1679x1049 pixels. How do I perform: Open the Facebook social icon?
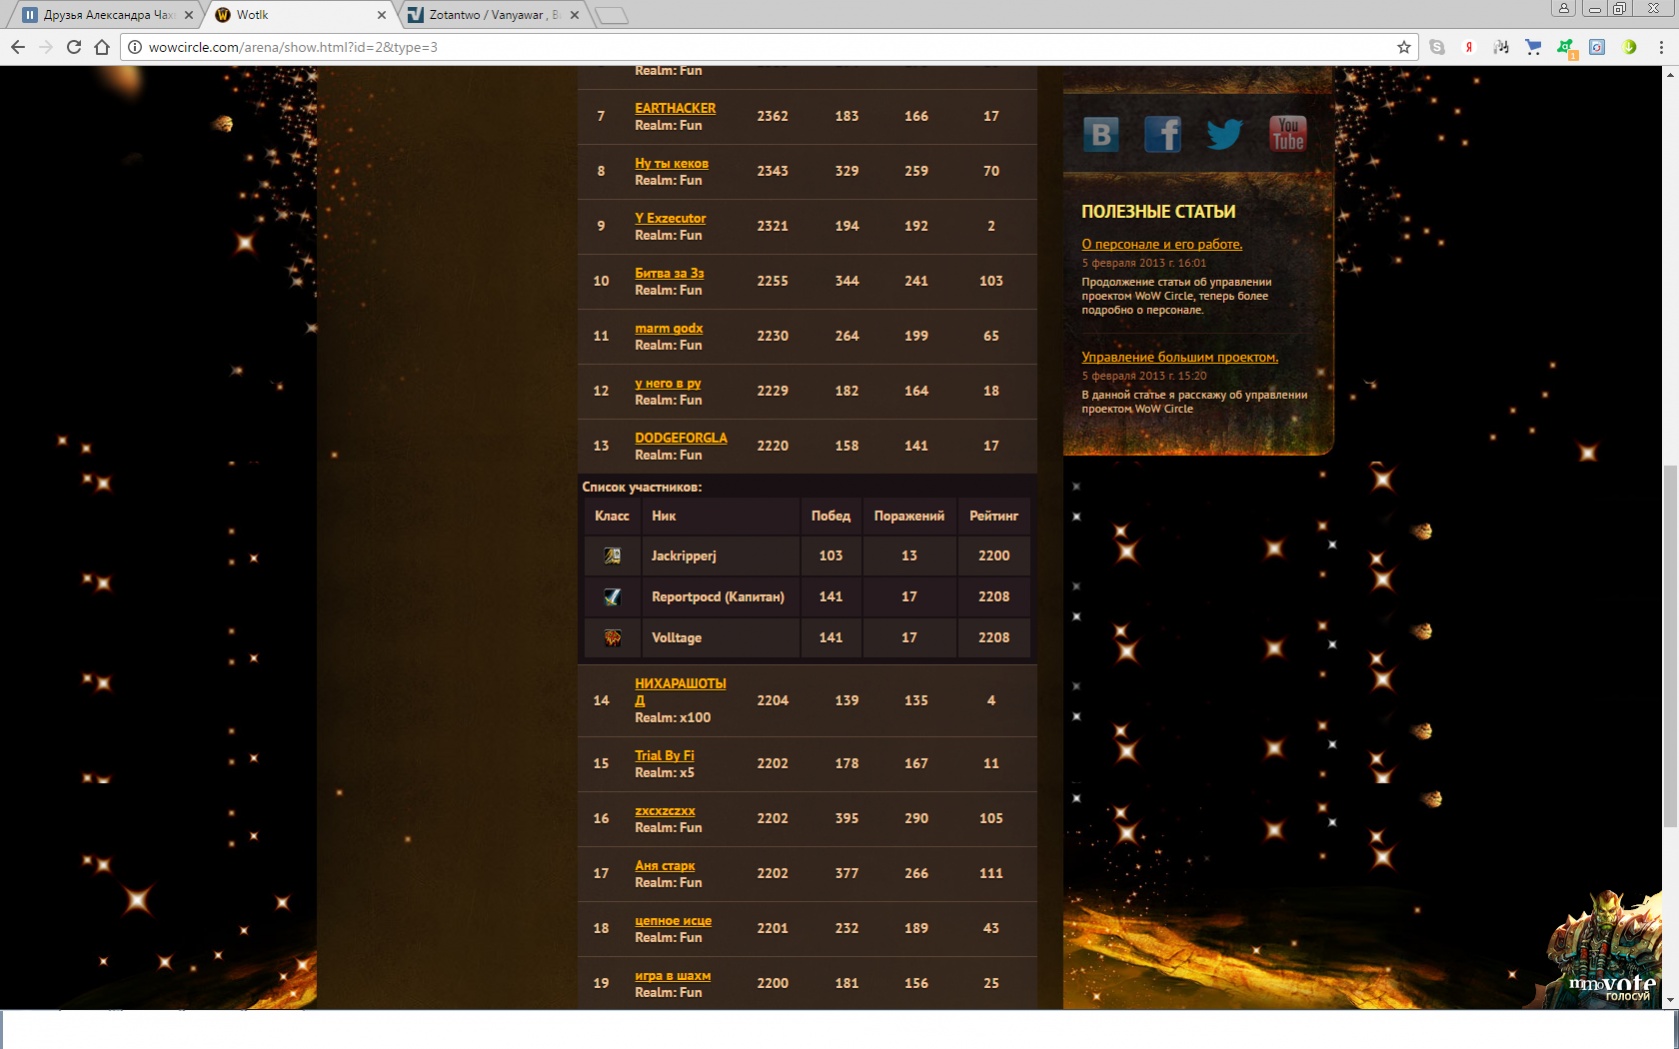1162,134
